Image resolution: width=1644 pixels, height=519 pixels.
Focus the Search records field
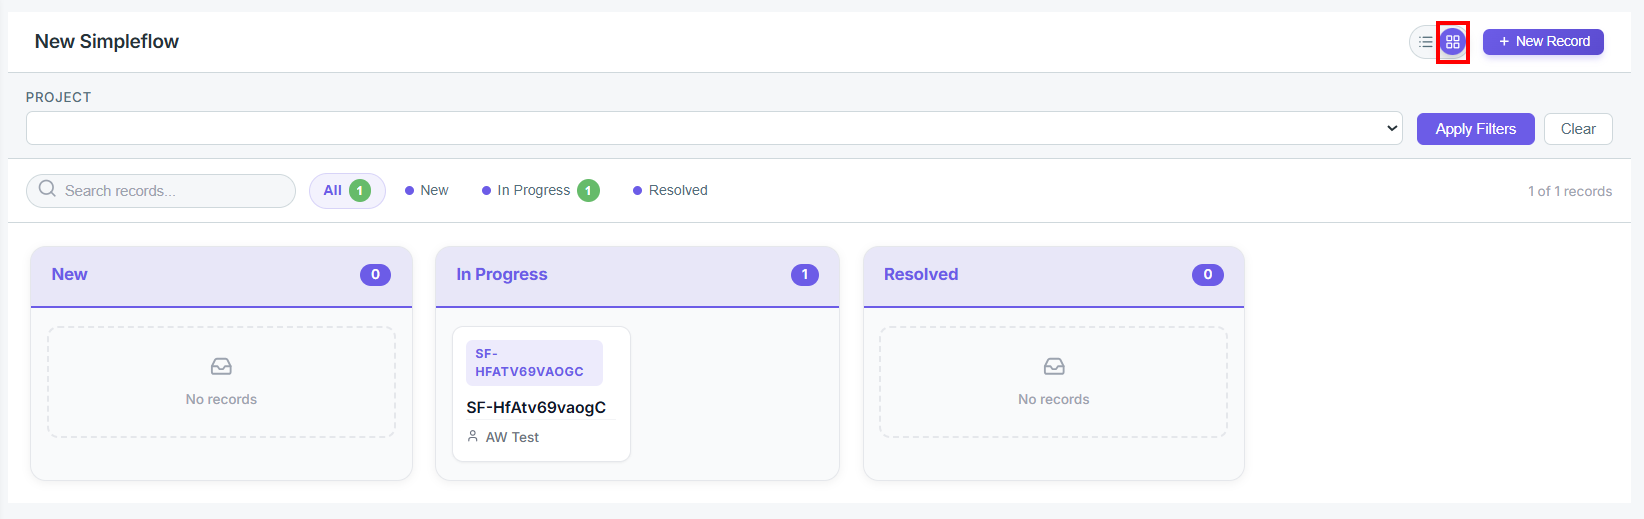161,191
